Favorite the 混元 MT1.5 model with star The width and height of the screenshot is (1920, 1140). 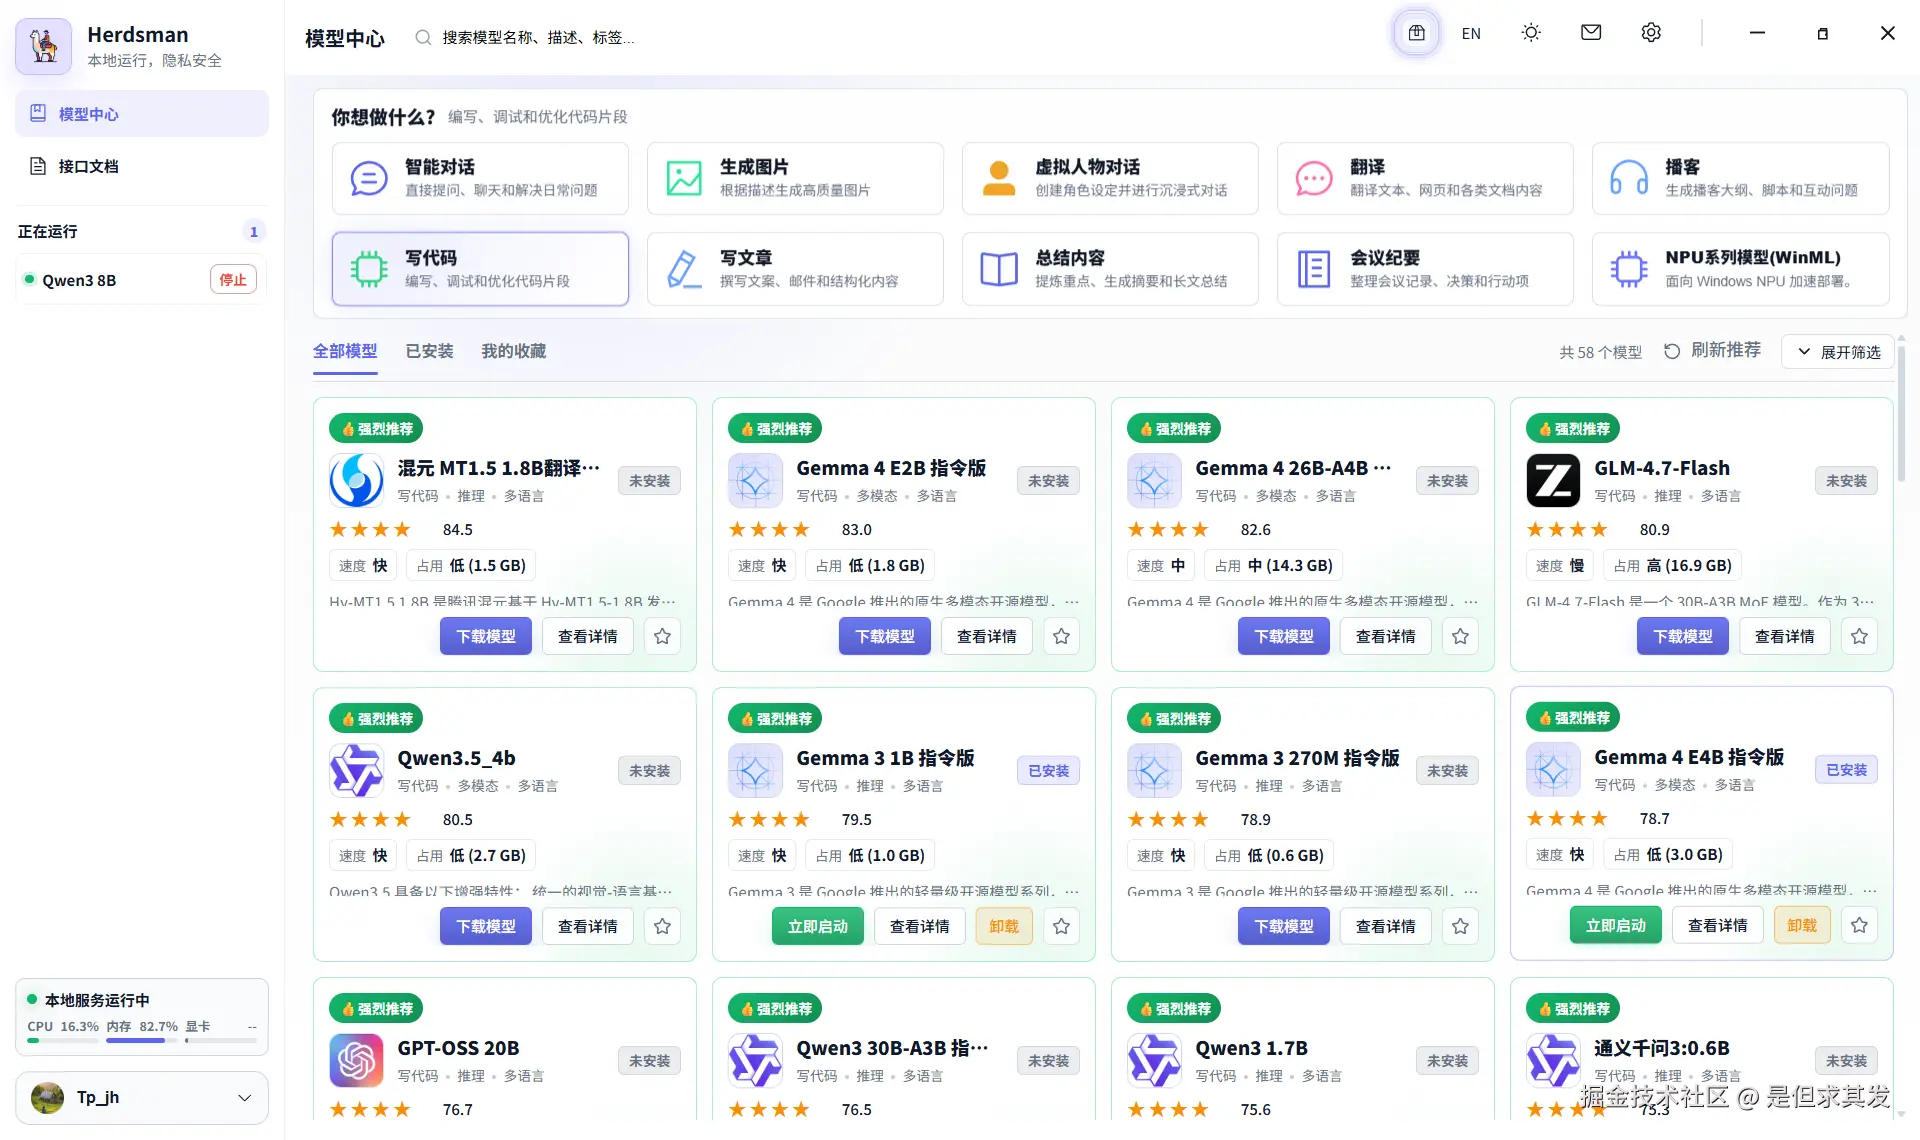point(662,636)
